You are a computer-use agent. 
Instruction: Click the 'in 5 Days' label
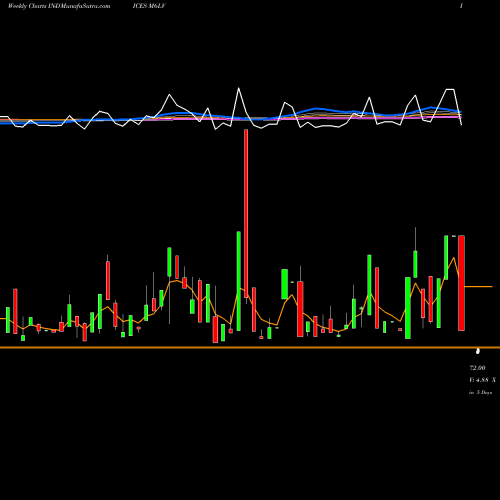point(480,393)
